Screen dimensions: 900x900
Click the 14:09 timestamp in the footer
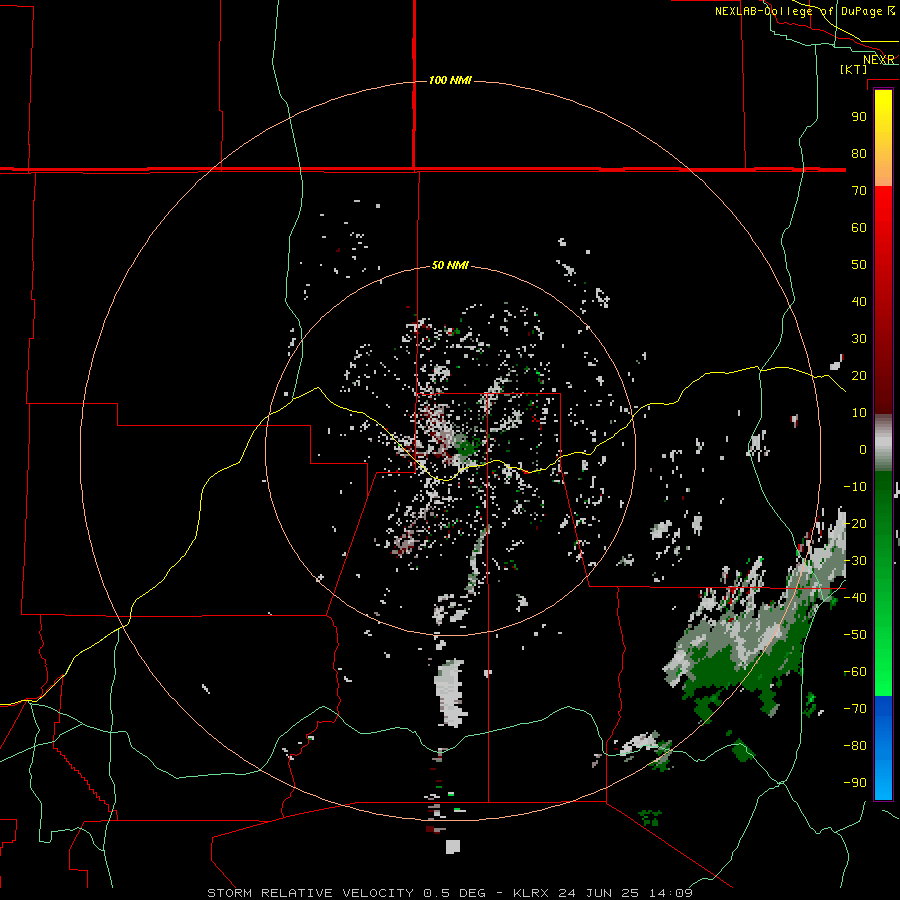[670, 893]
